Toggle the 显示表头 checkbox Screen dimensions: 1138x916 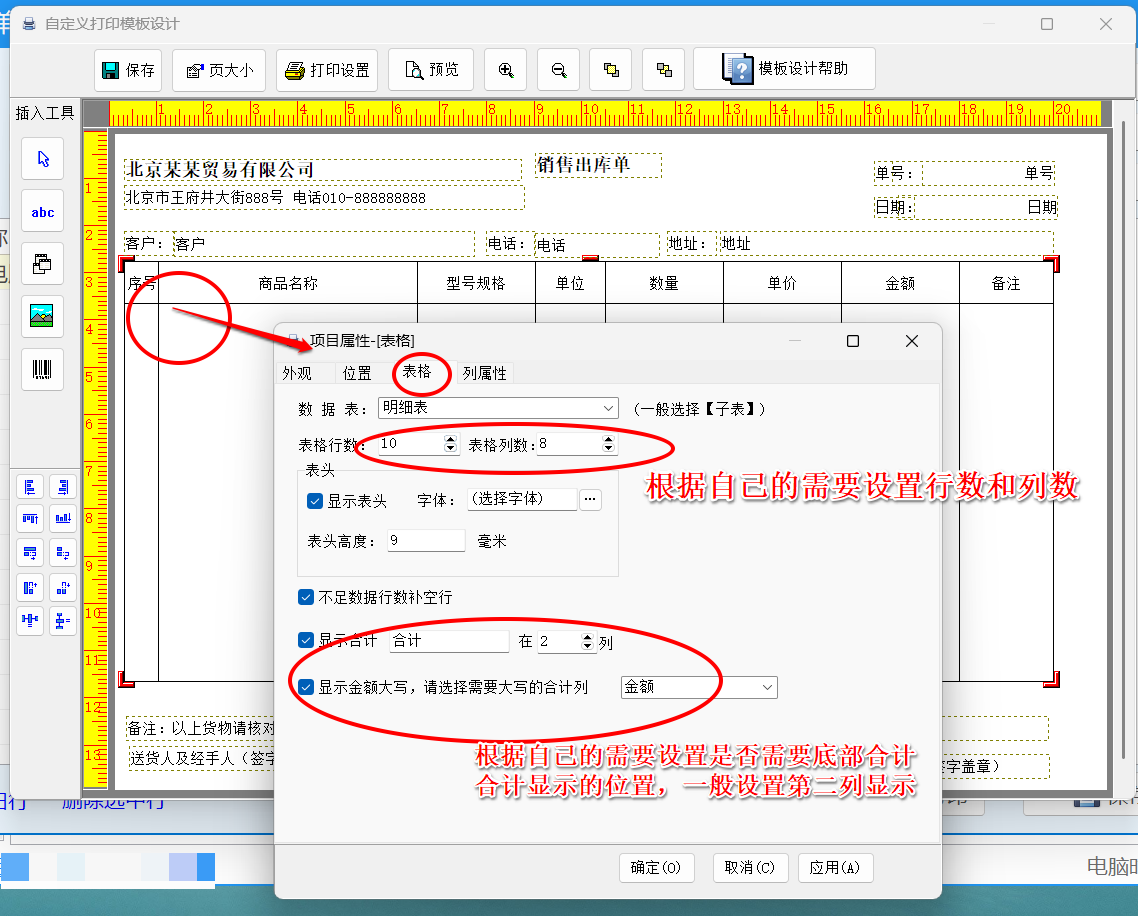pos(315,501)
